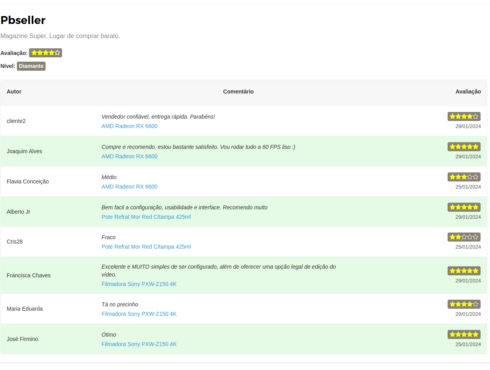
Task: Select author name cliente2
Action: point(16,121)
